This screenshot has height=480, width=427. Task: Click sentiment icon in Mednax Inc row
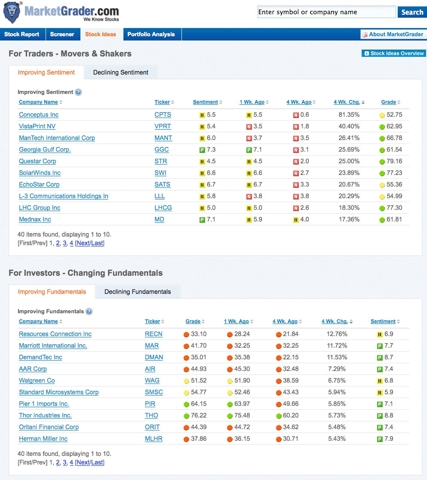202,220
